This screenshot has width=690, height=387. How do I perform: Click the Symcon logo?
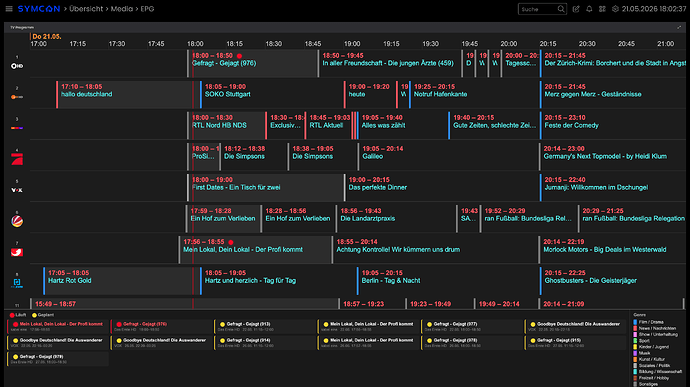click(39, 9)
